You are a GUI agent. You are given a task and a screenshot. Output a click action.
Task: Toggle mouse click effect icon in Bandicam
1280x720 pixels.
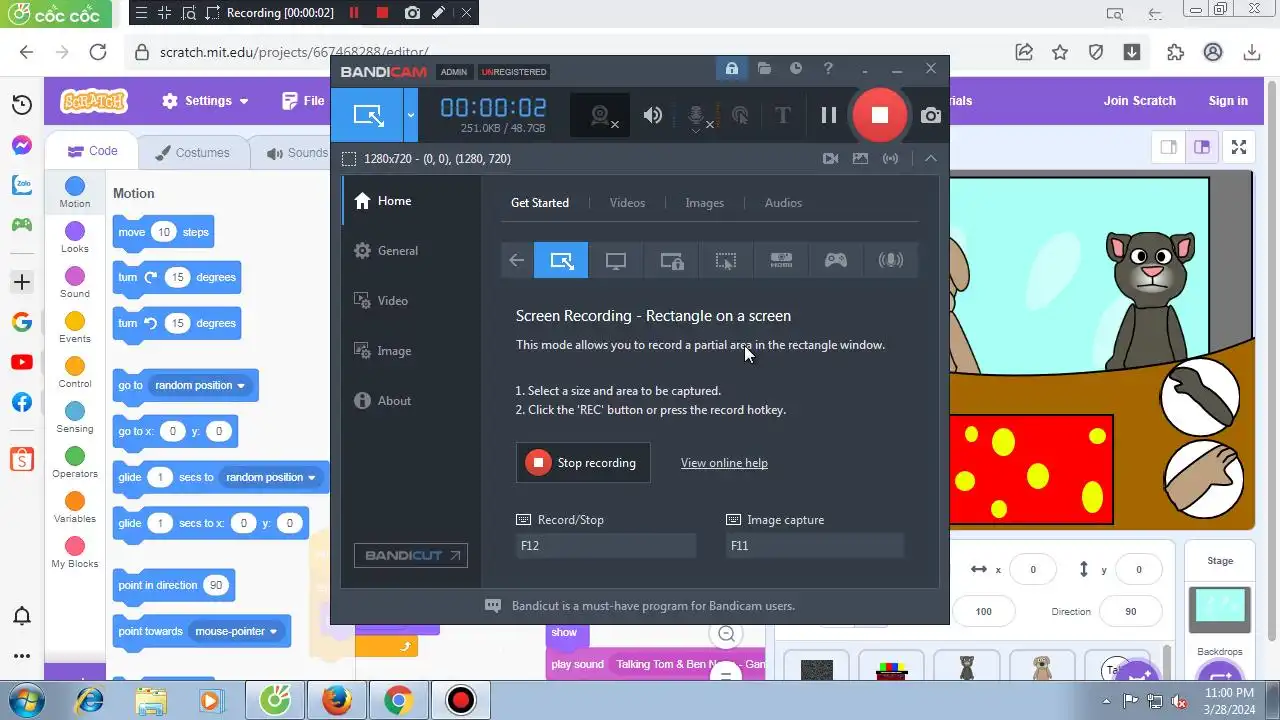(740, 115)
